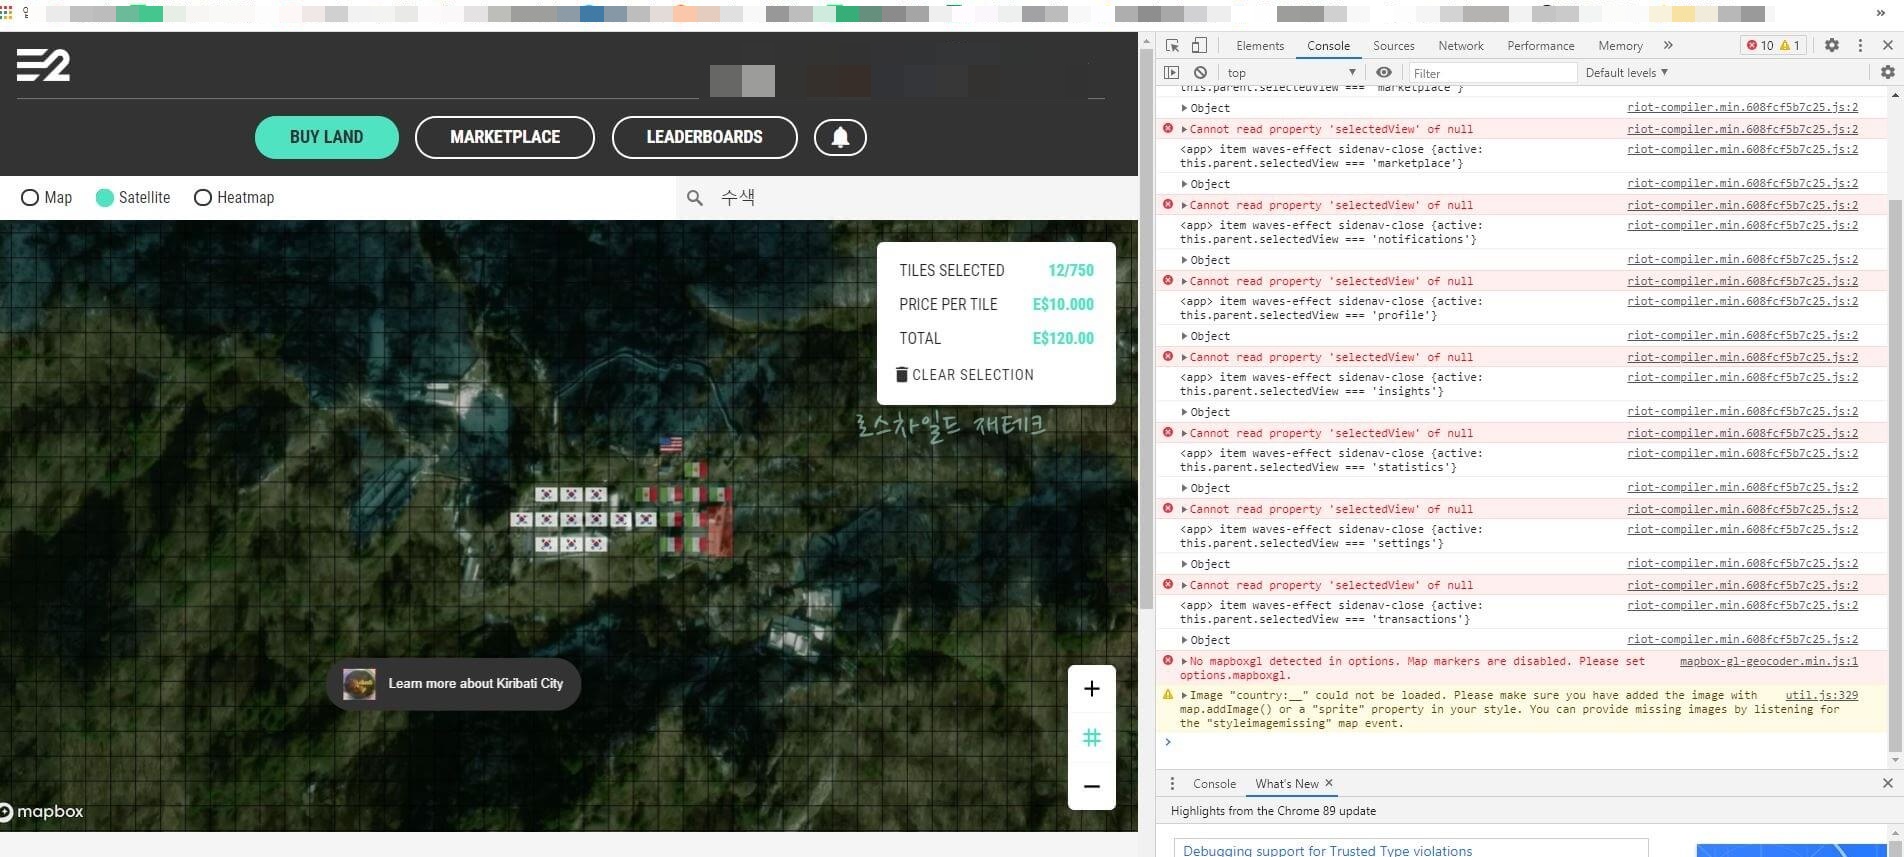The image size is (1904, 857).
Task: Switch to the Sources tab
Action: coord(1393,45)
